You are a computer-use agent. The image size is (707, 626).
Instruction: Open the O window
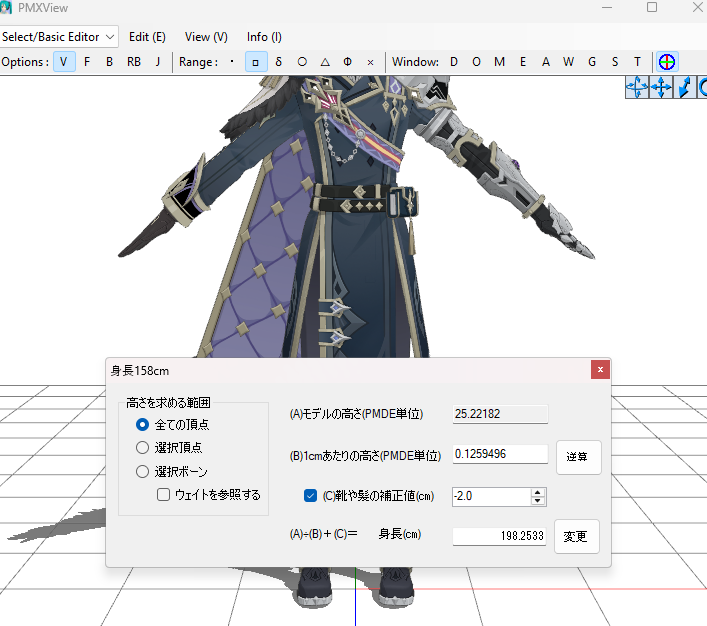pos(476,62)
